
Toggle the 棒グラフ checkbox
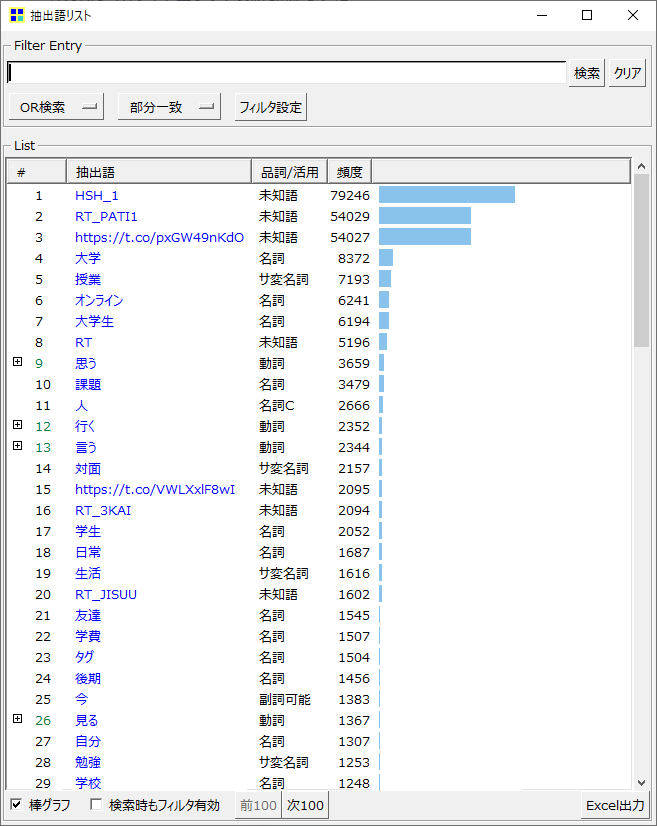click(x=16, y=804)
